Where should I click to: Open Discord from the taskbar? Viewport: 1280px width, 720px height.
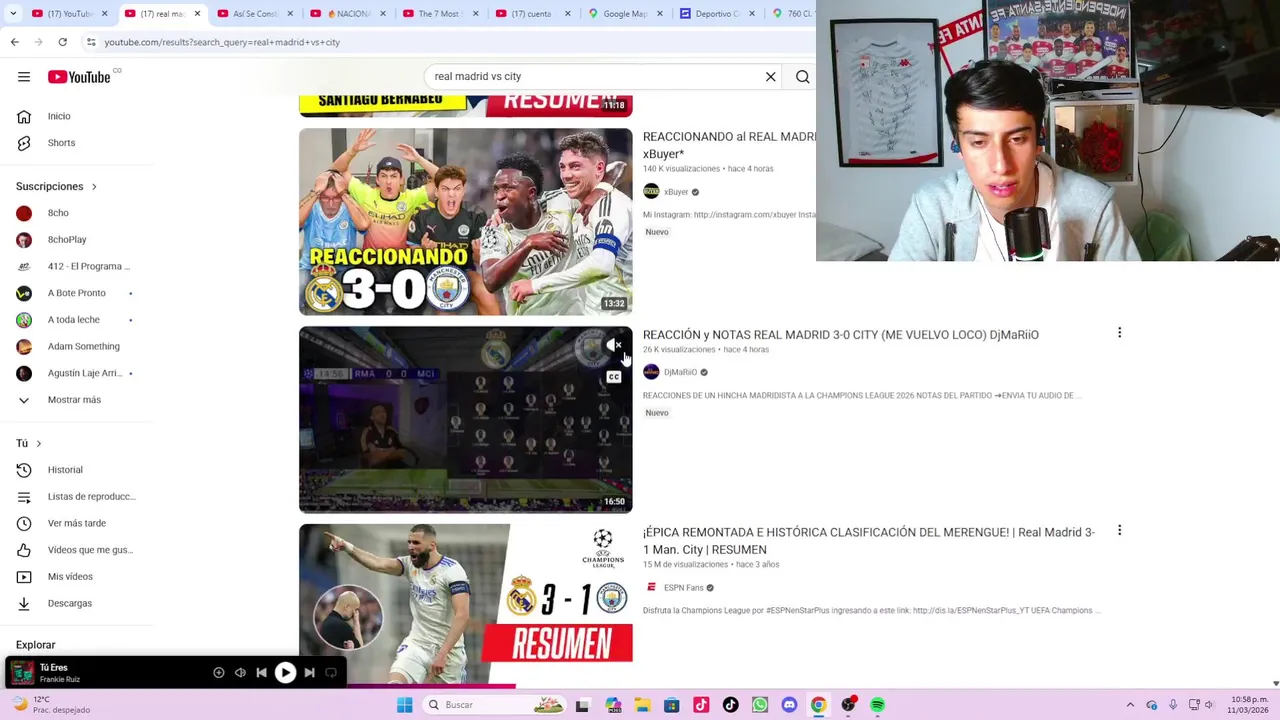[x=789, y=705]
